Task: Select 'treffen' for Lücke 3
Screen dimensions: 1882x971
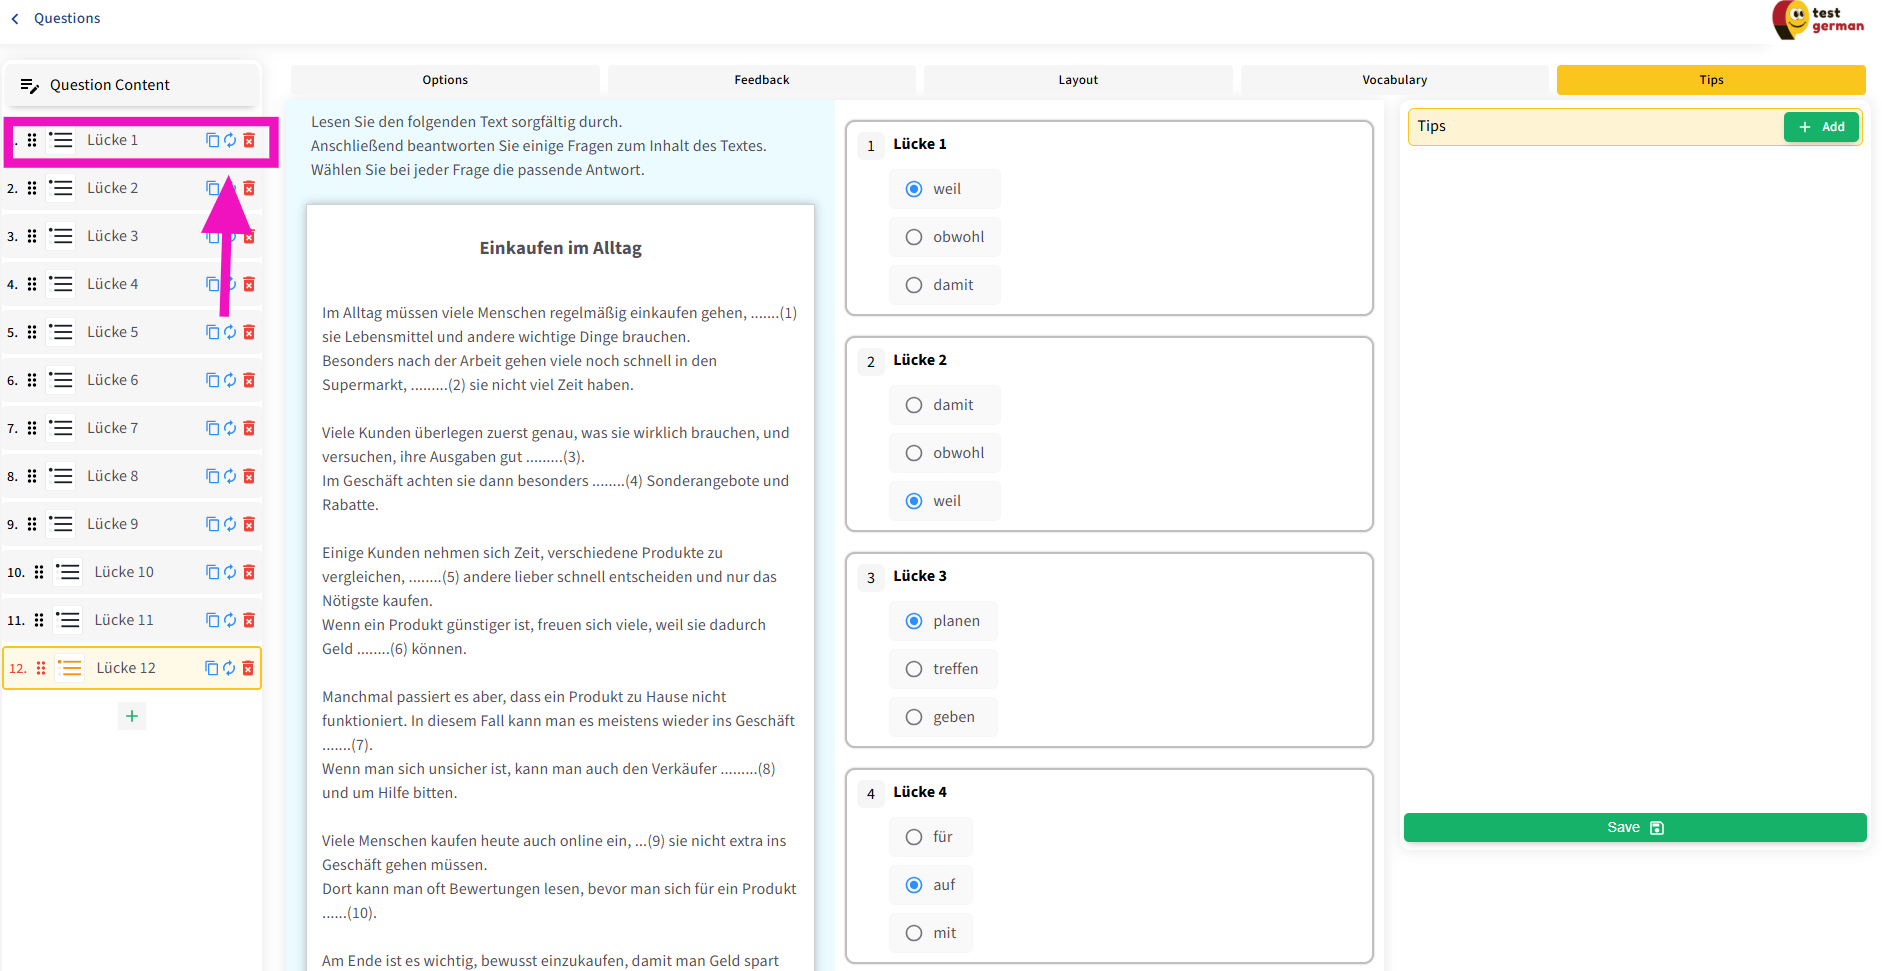Action: pyautogui.click(x=914, y=669)
